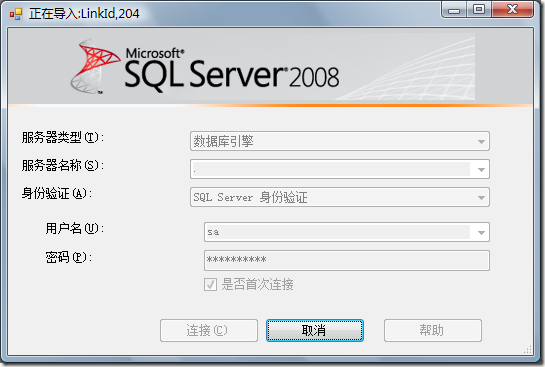Click the 取消 button
This screenshot has height=367, width=545.
pyautogui.click(x=315, y=330)
